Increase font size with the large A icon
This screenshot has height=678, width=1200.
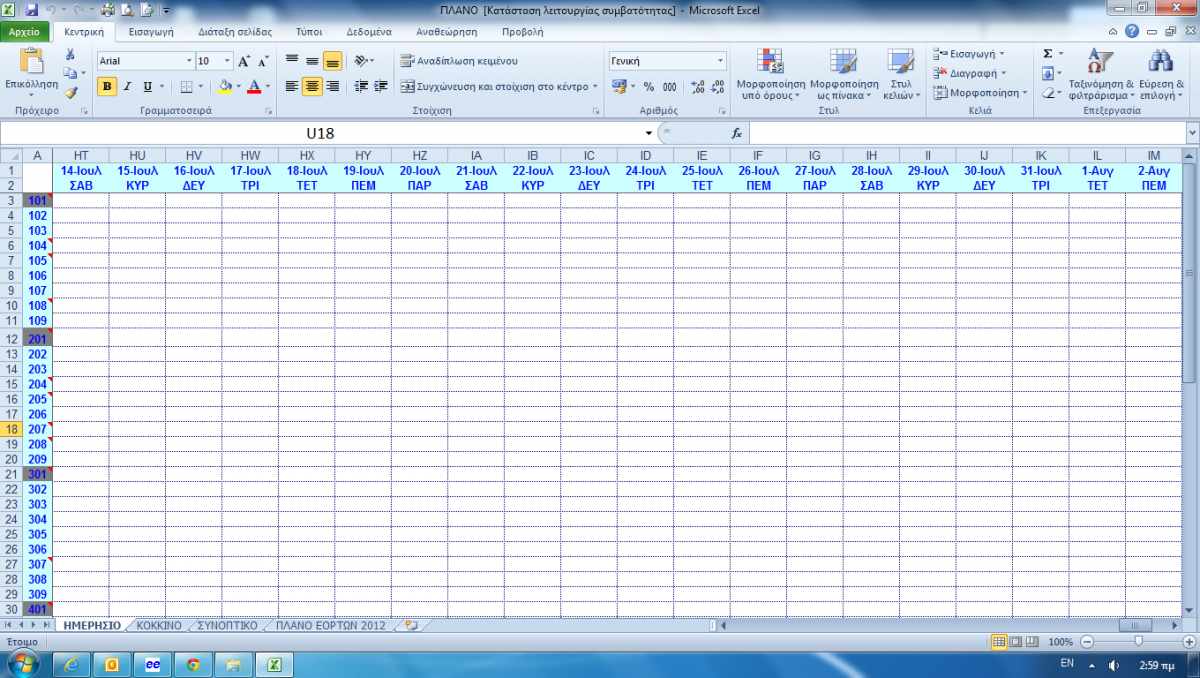245,61
